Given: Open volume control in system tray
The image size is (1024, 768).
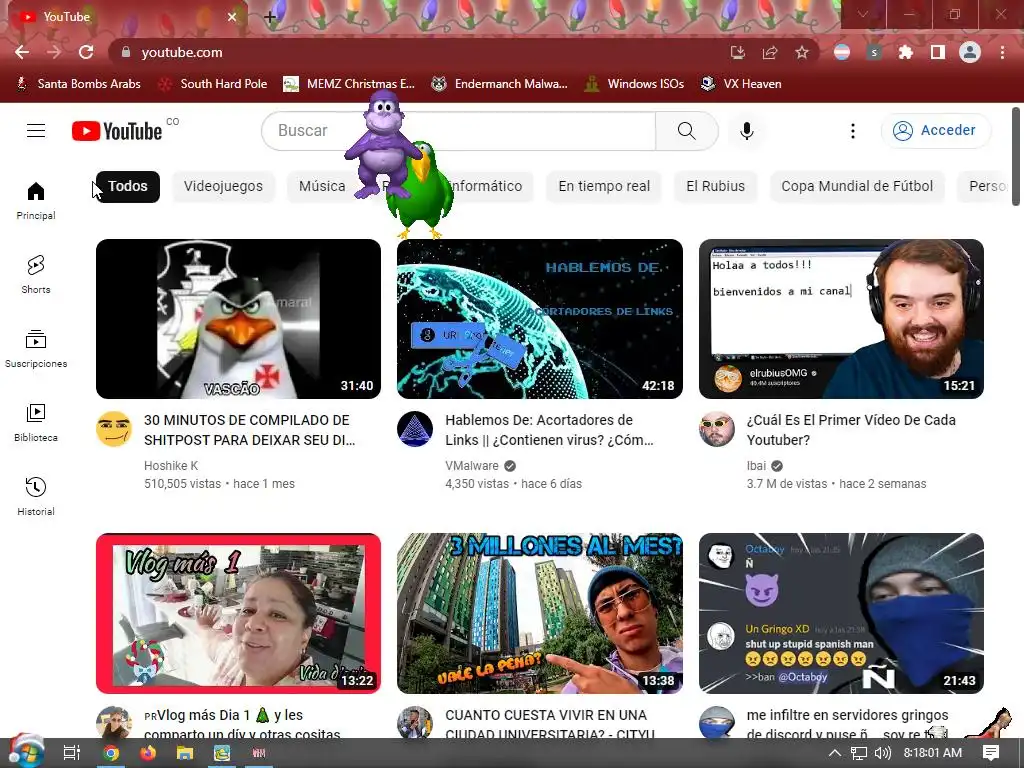Looking at the screenshot, I should (882, 753).
